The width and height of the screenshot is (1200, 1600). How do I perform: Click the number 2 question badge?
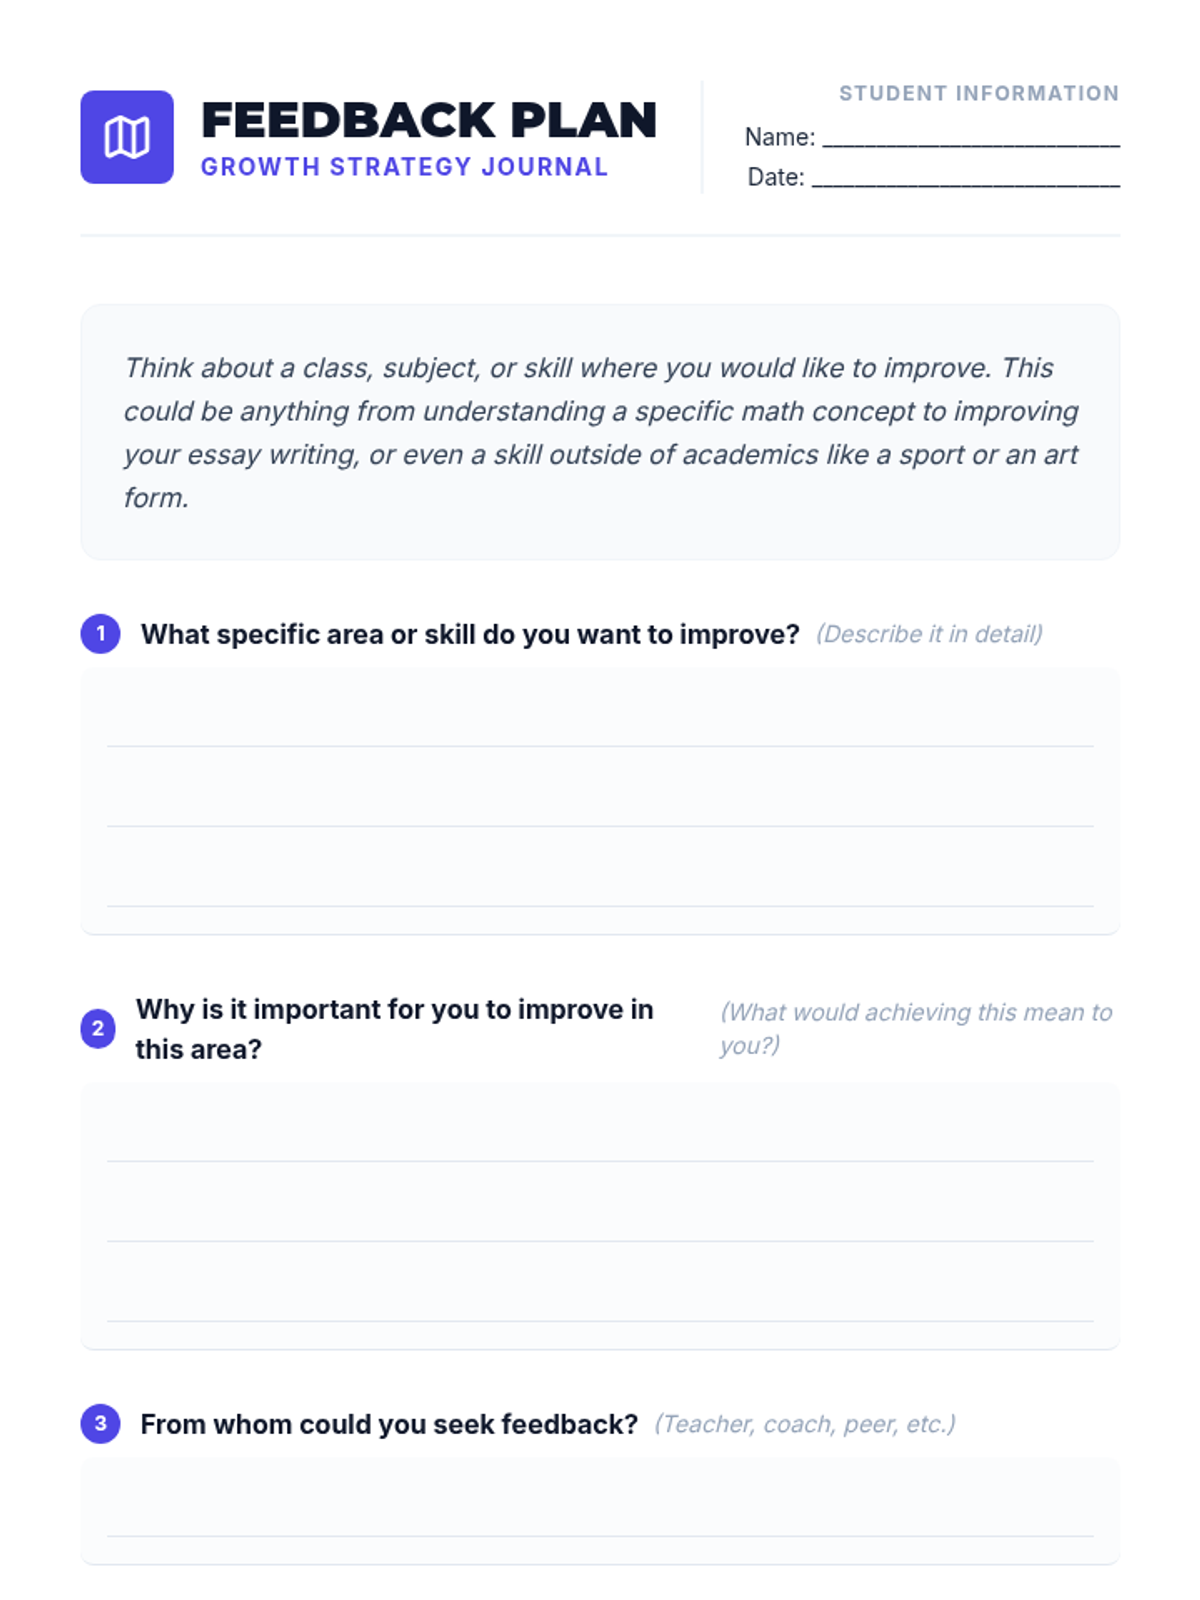click(98, 1028)
